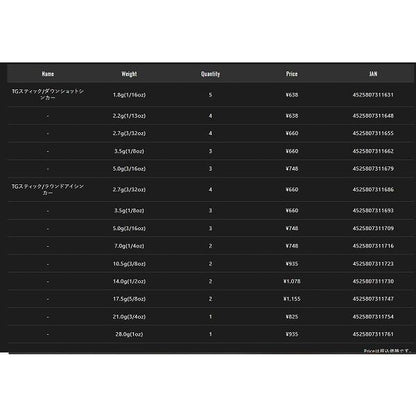This screenshot has width=416, height=416.
Task: Click JAN code 4525807311662
Action: 373,151
